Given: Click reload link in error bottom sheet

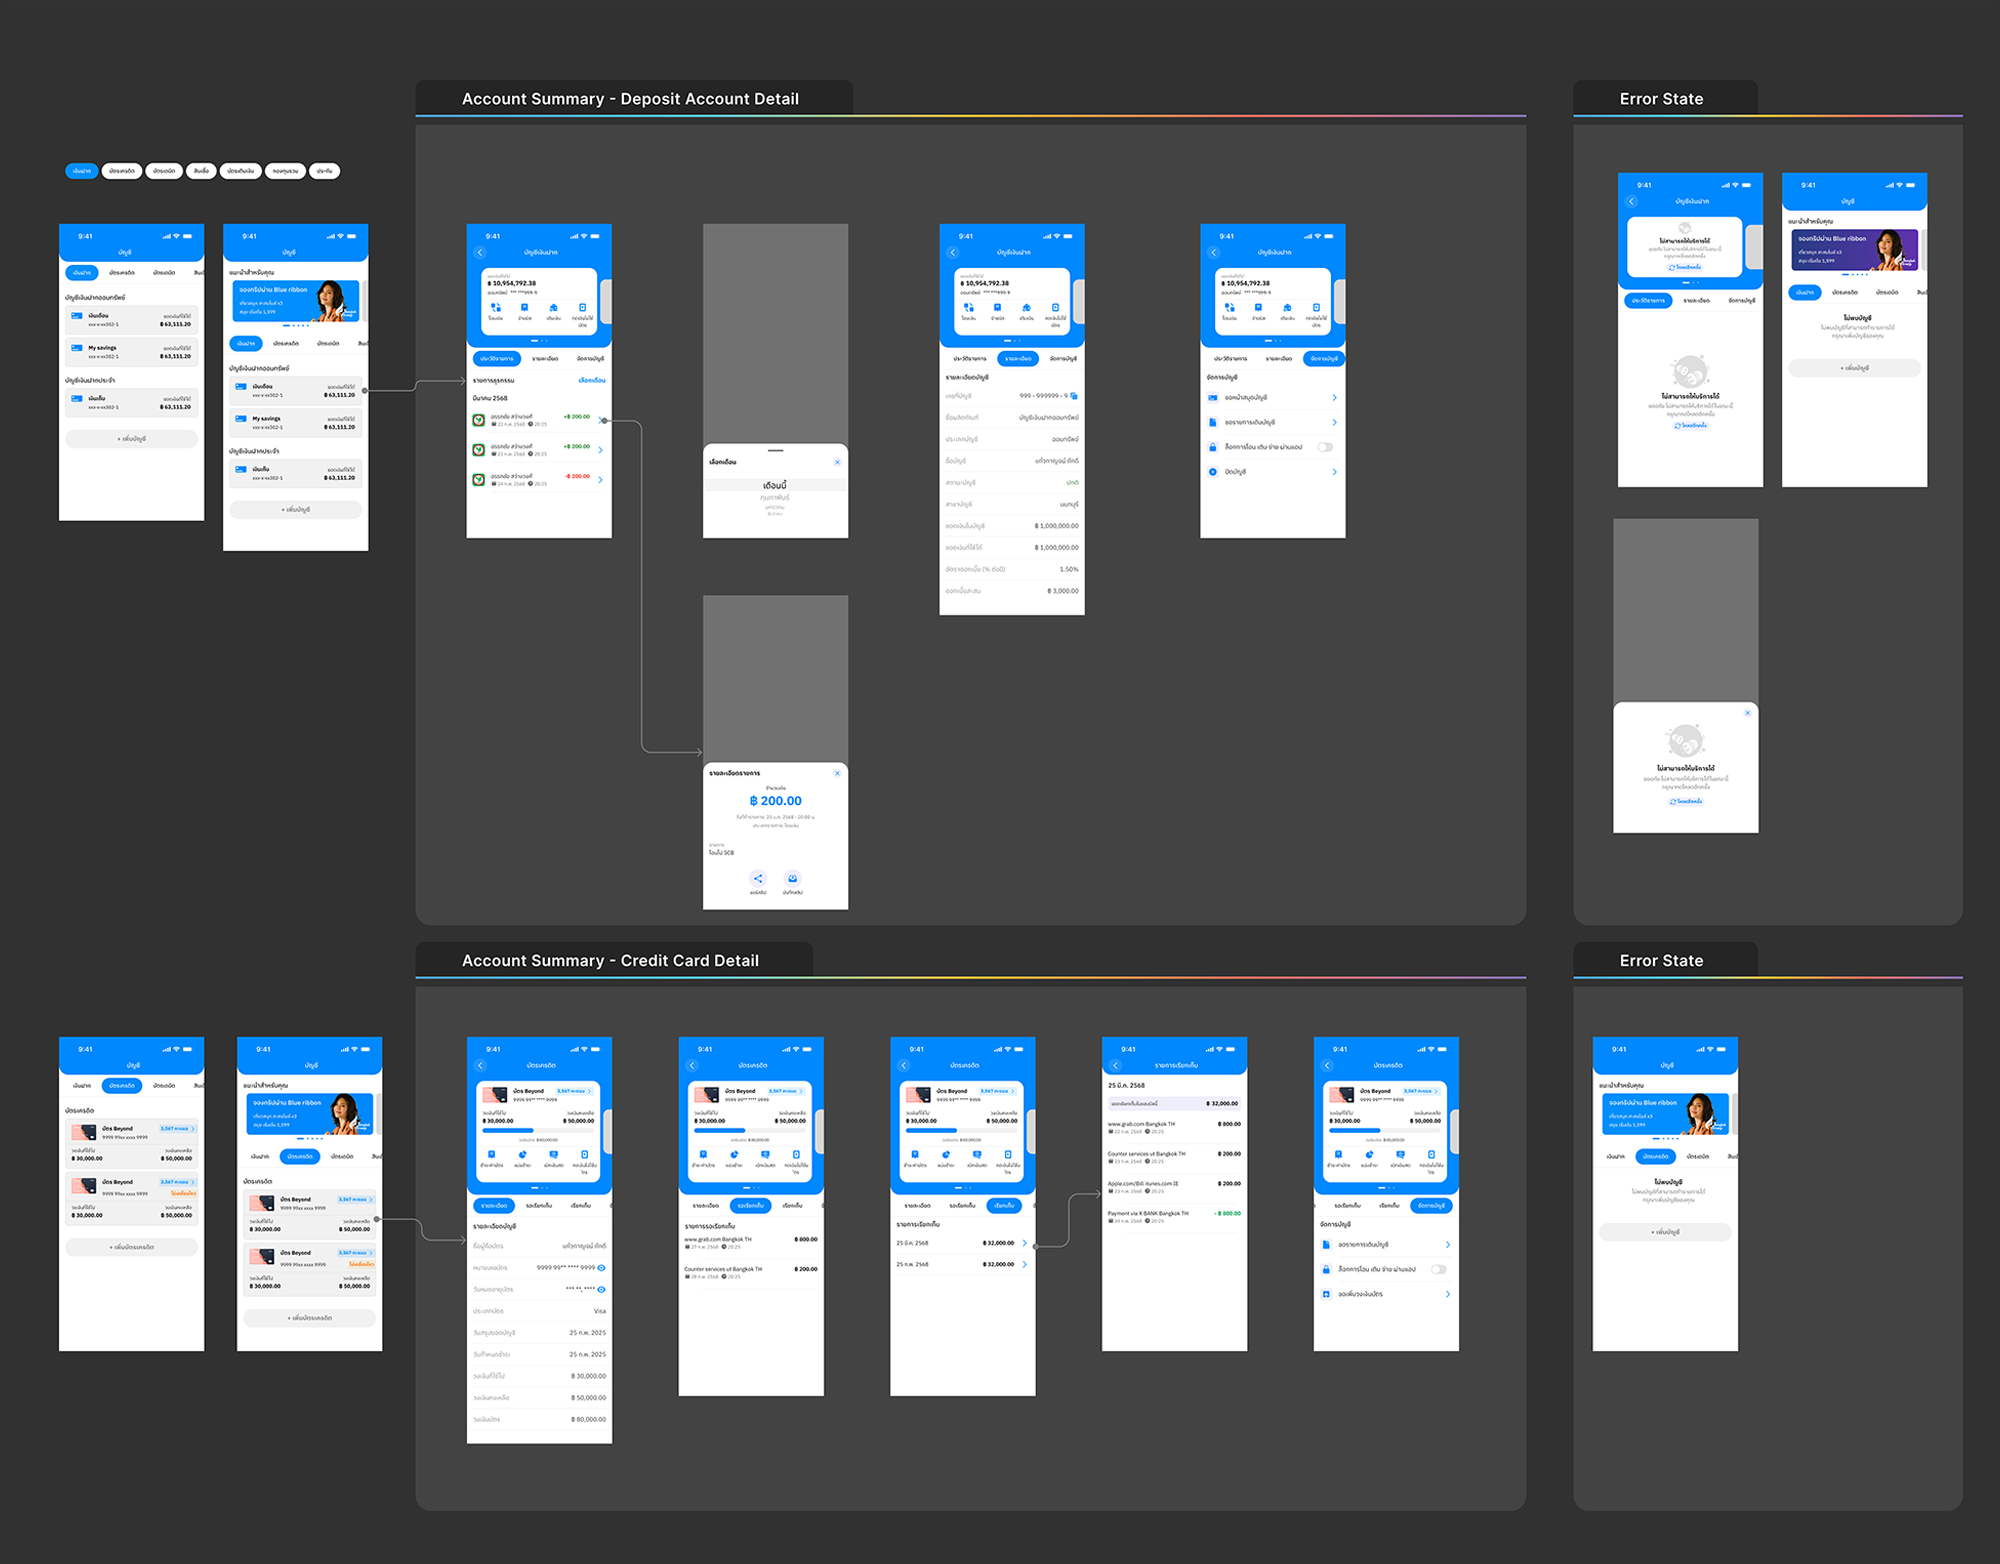Looking at the screenshot, I should coord(1686,801).
